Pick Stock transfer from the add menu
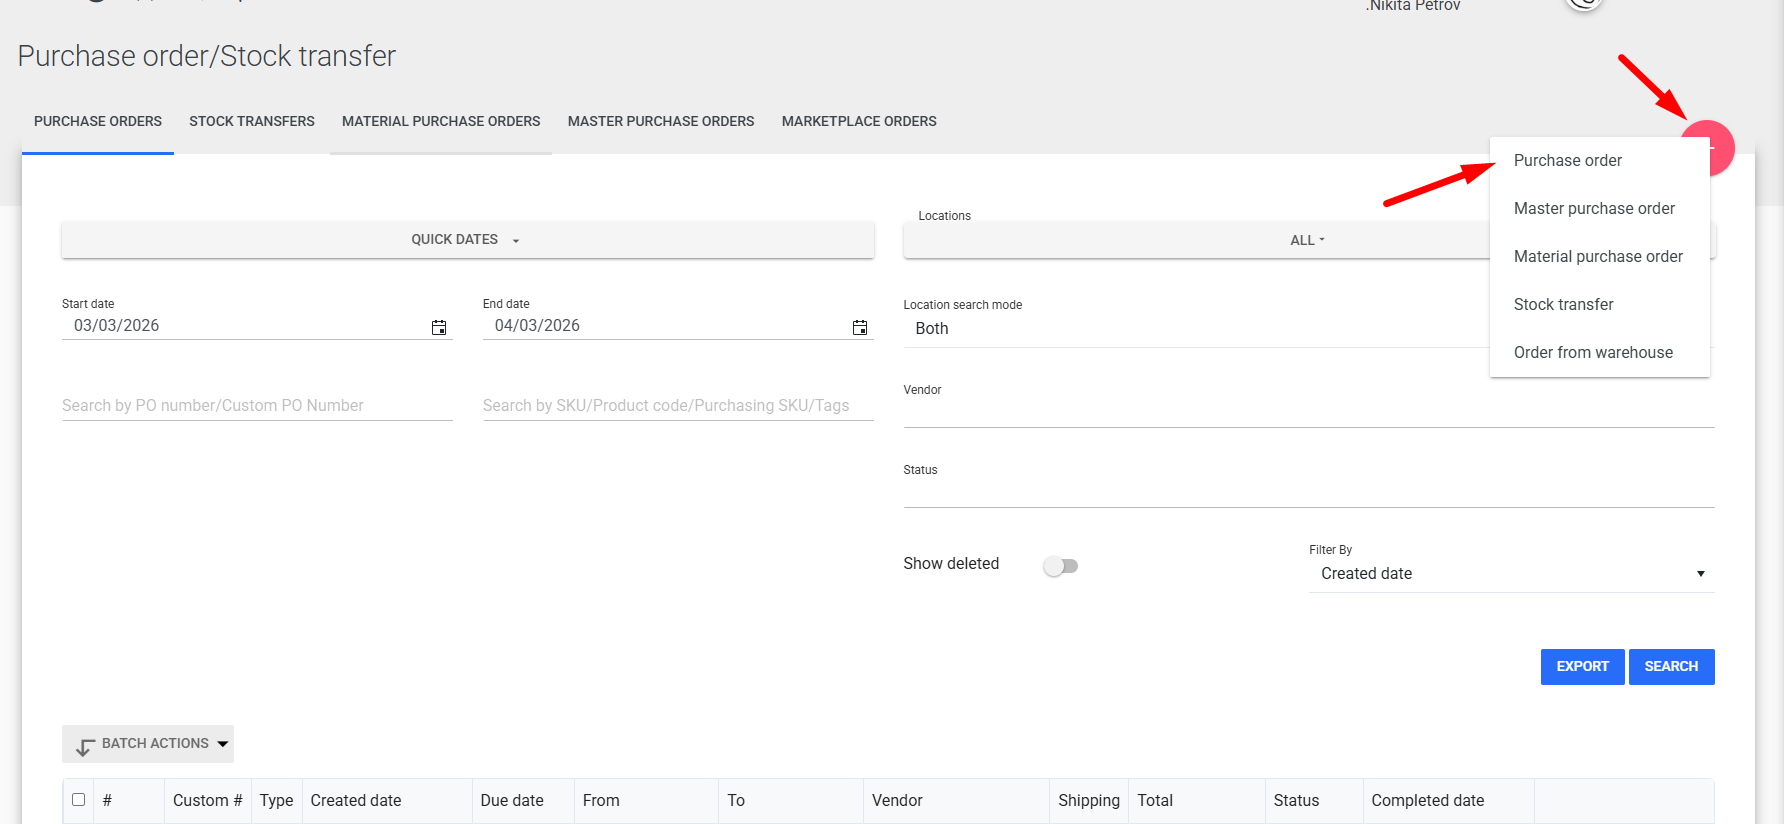Image resolution: width=1784 pixels, height=824 pixels. point(1563,305)
